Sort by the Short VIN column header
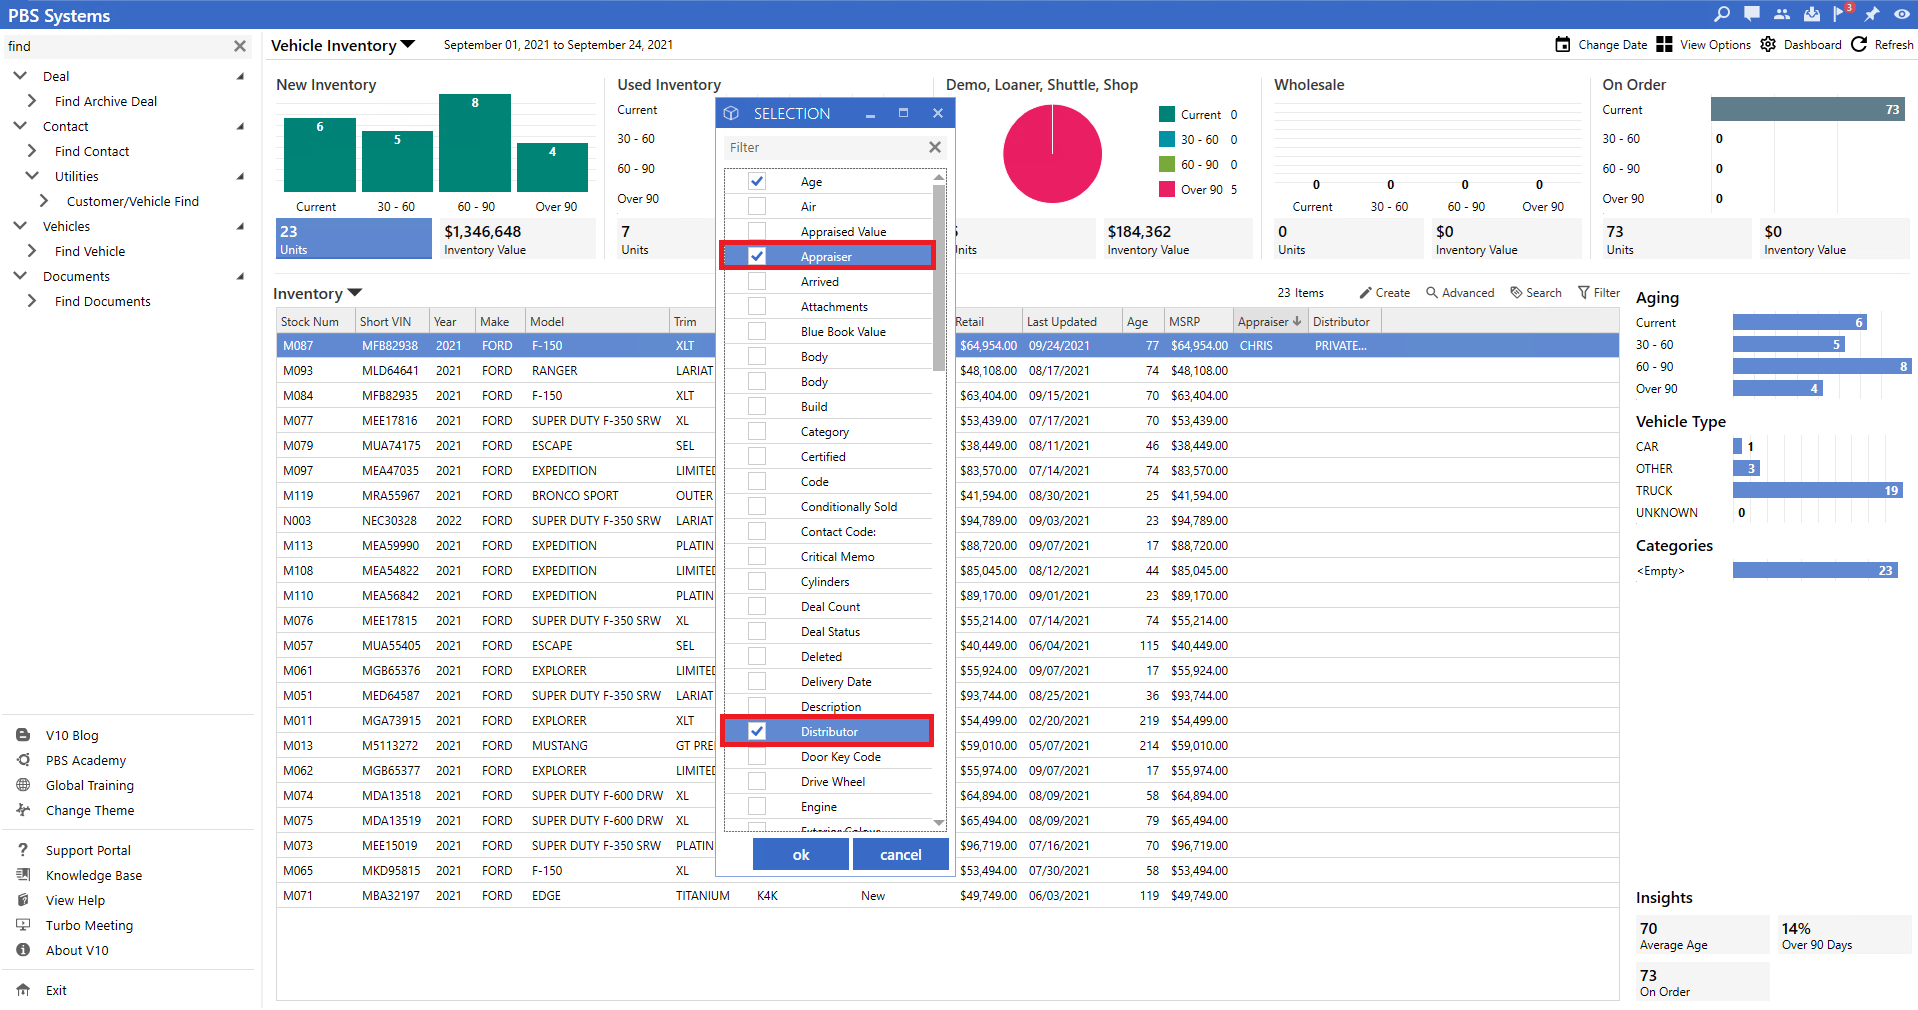Image resolution: width=1918 pixels, height=1010 pixels. (392, 321)
